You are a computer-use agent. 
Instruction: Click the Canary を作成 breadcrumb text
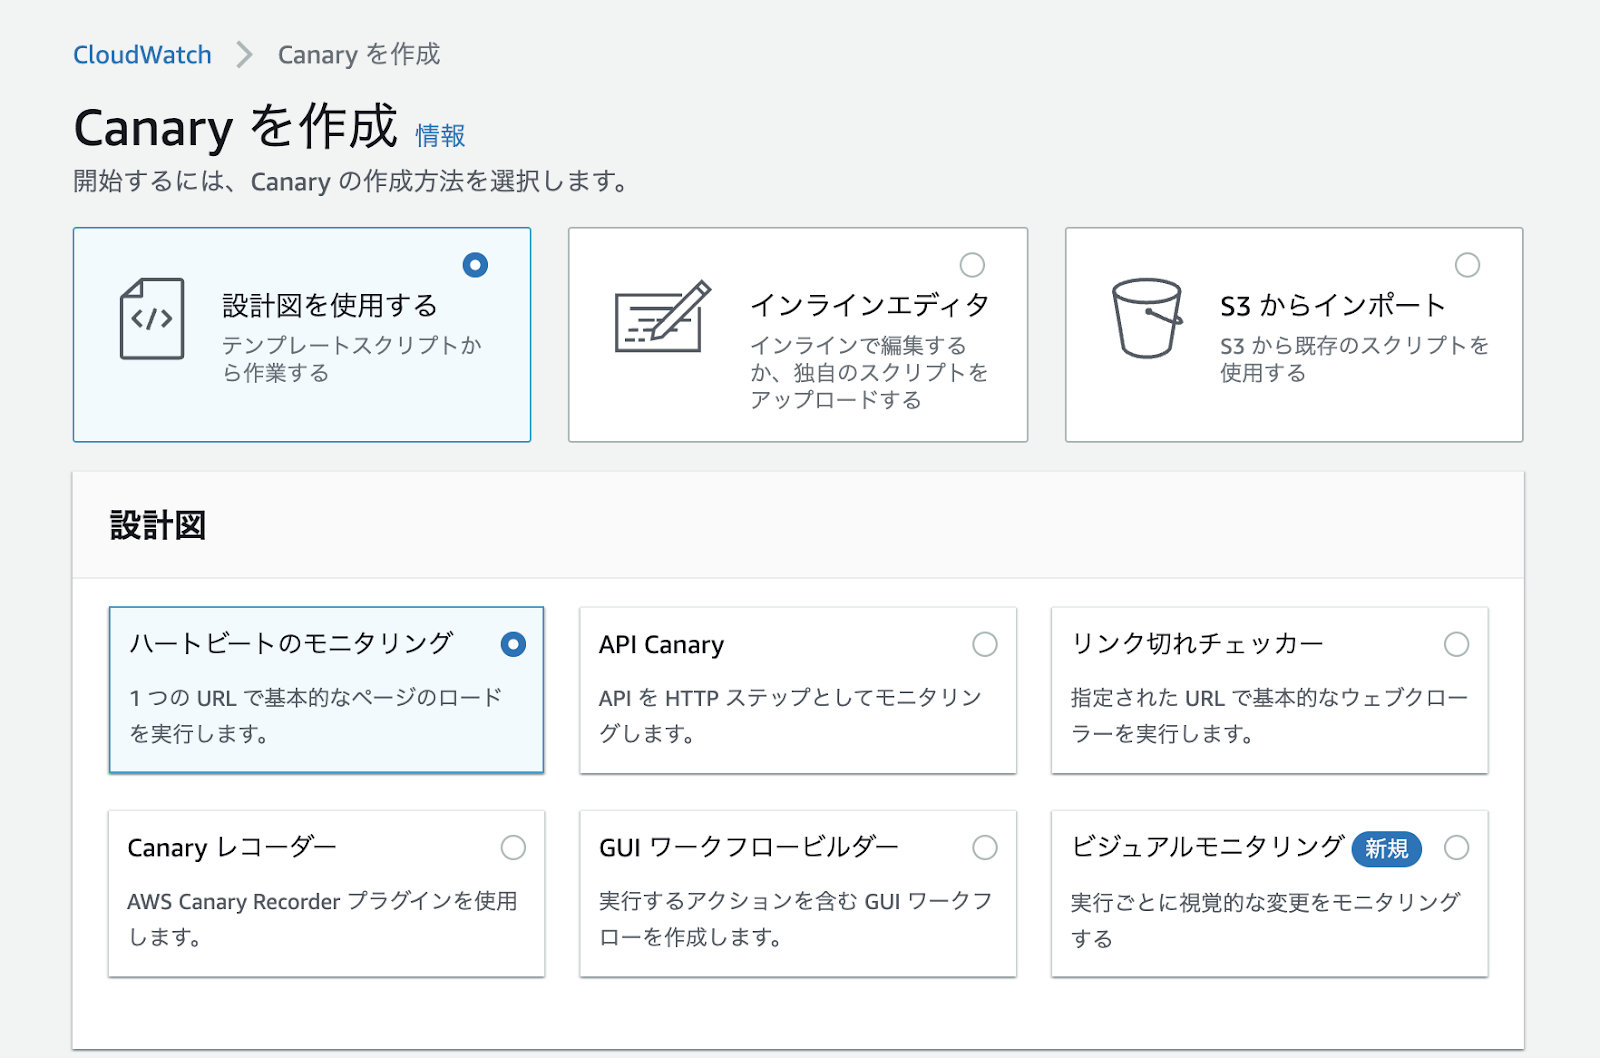pos(359,54)
